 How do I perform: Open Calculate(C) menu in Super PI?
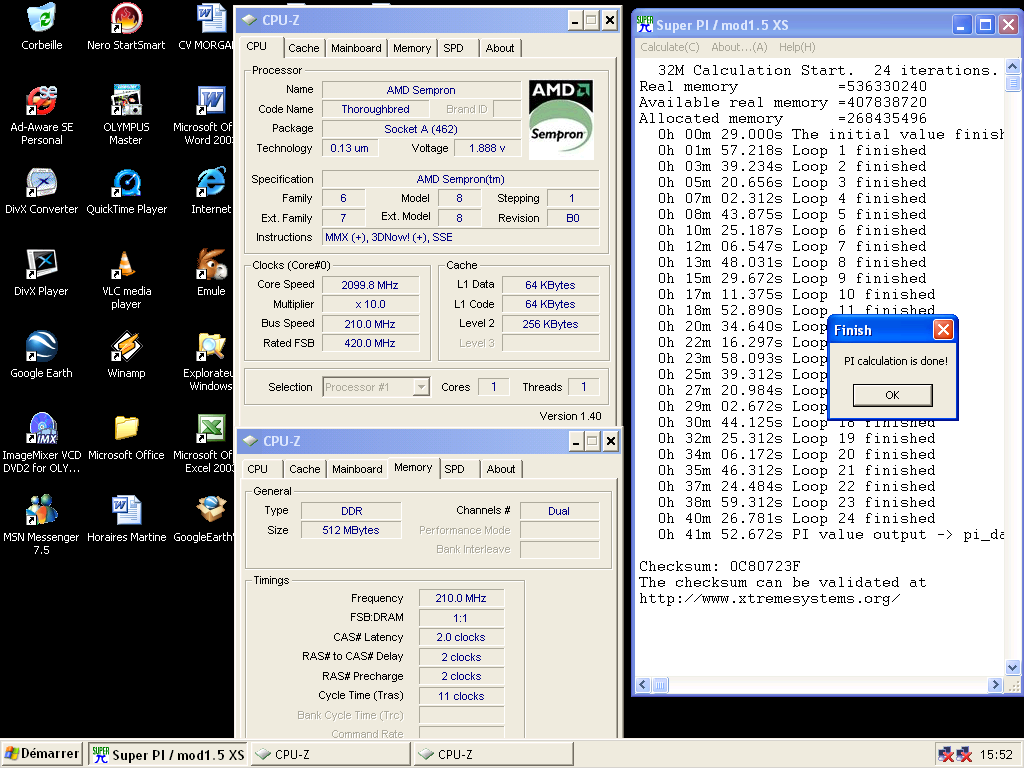669,47
